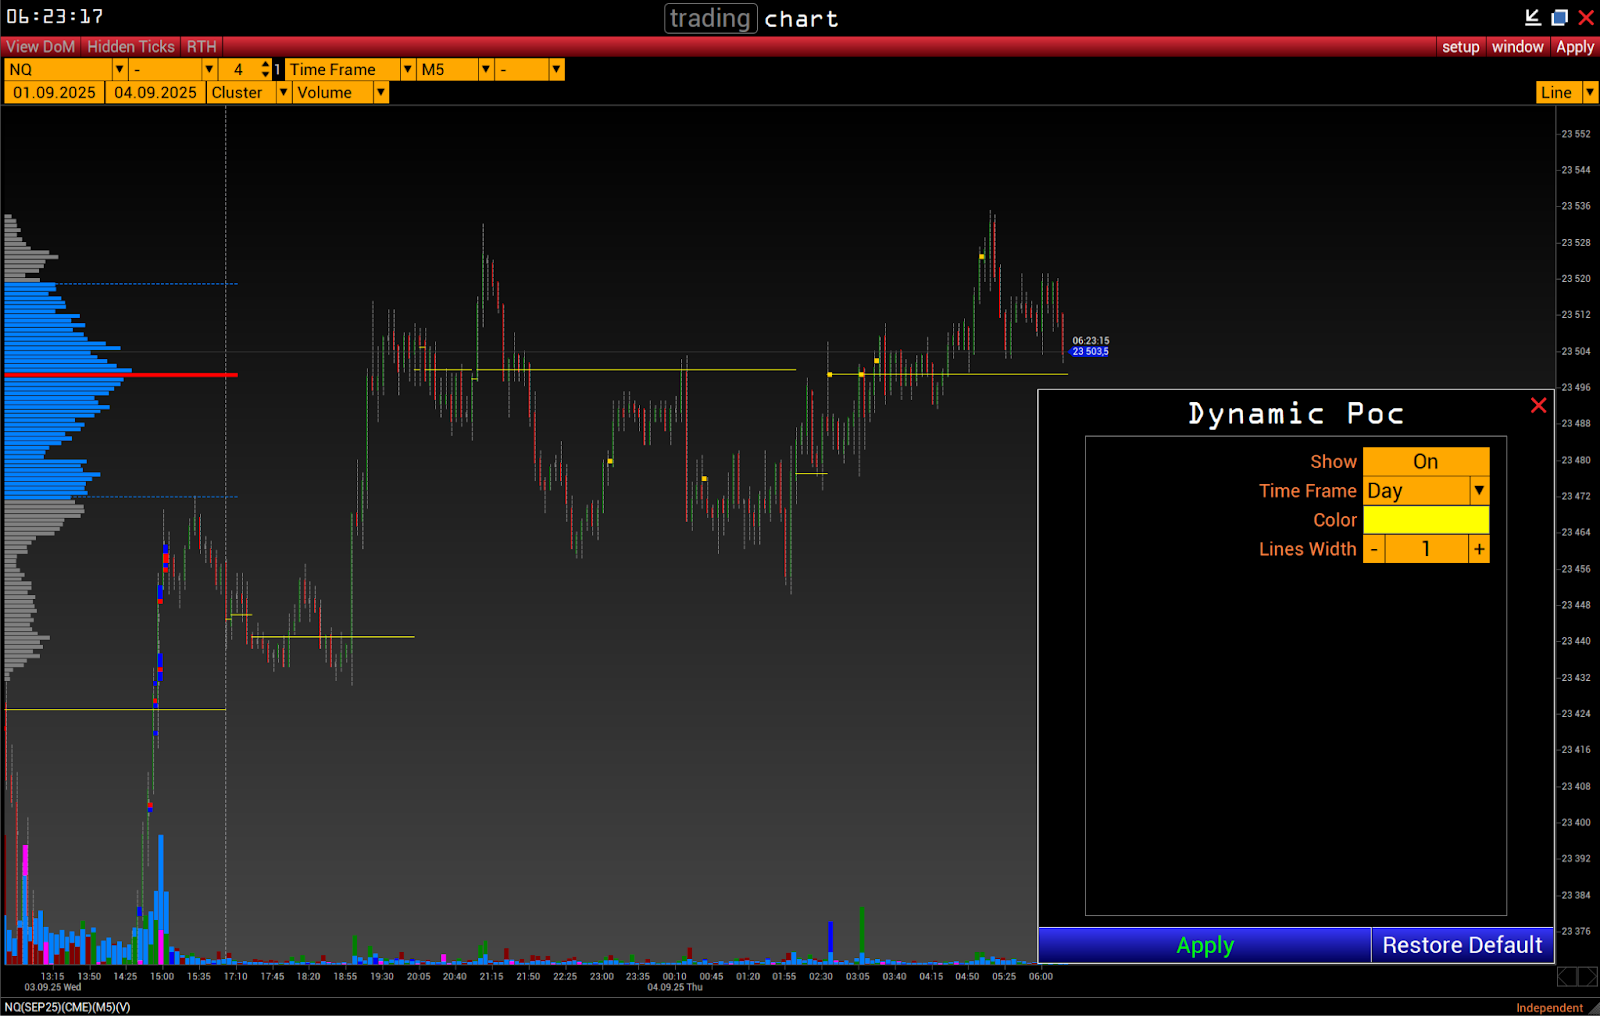Open the setup menu

click(x=1460, y=47)
